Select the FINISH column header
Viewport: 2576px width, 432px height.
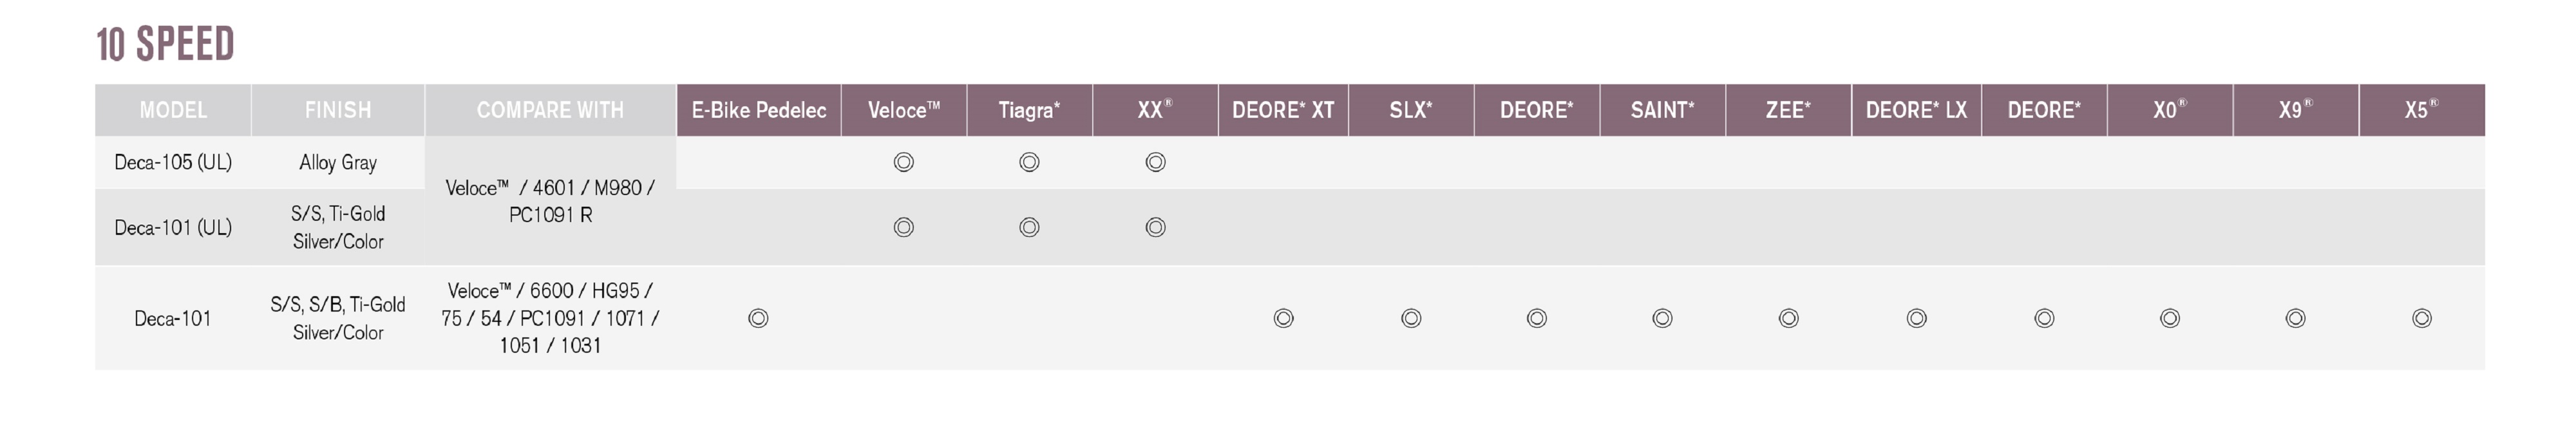click(x=338, y=110)
